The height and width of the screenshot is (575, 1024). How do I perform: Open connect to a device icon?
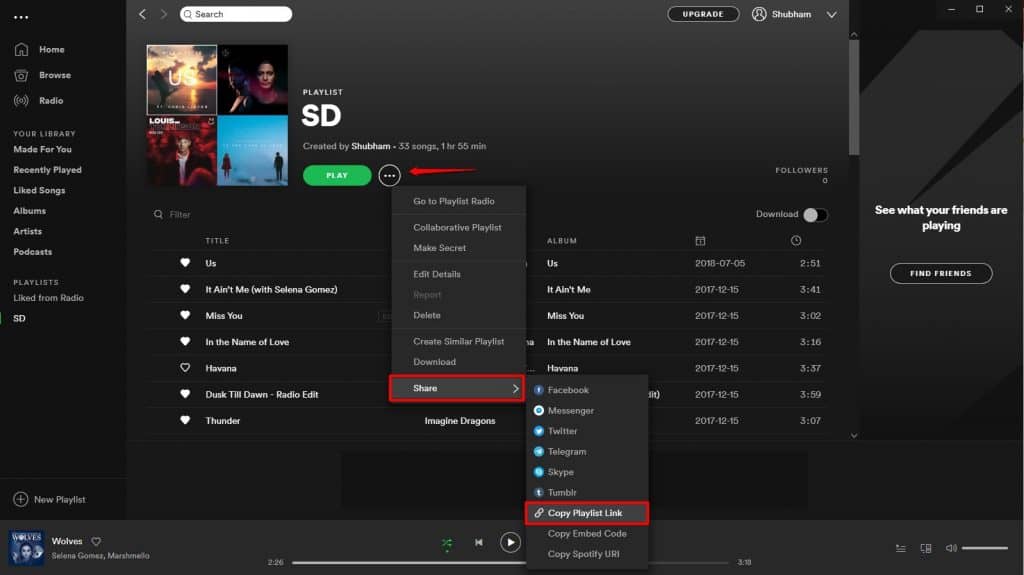click(x=926, y=548)
